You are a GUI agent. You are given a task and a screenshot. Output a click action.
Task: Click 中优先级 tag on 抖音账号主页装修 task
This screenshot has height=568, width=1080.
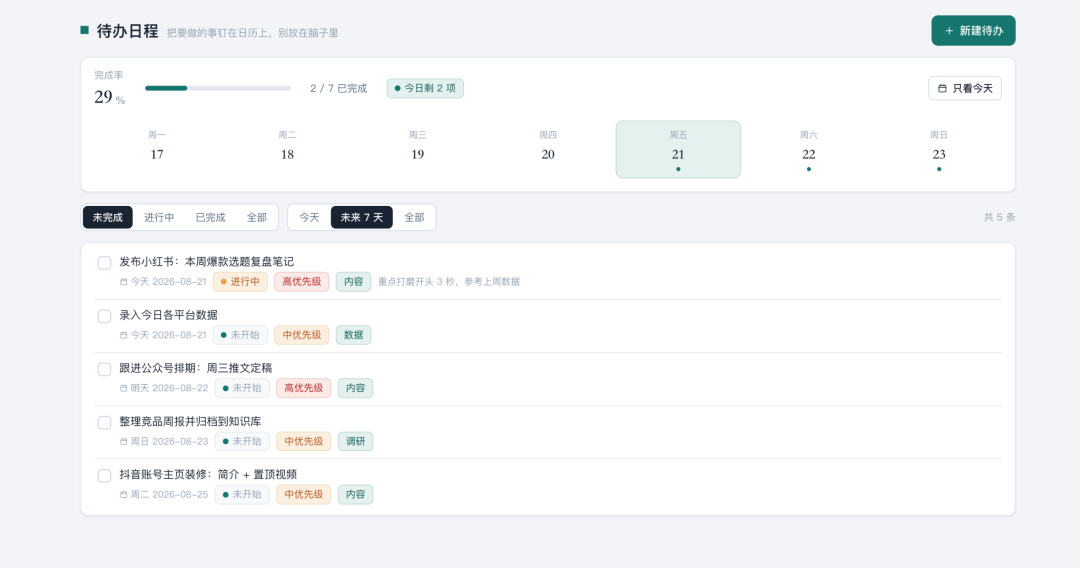(304, 494)
